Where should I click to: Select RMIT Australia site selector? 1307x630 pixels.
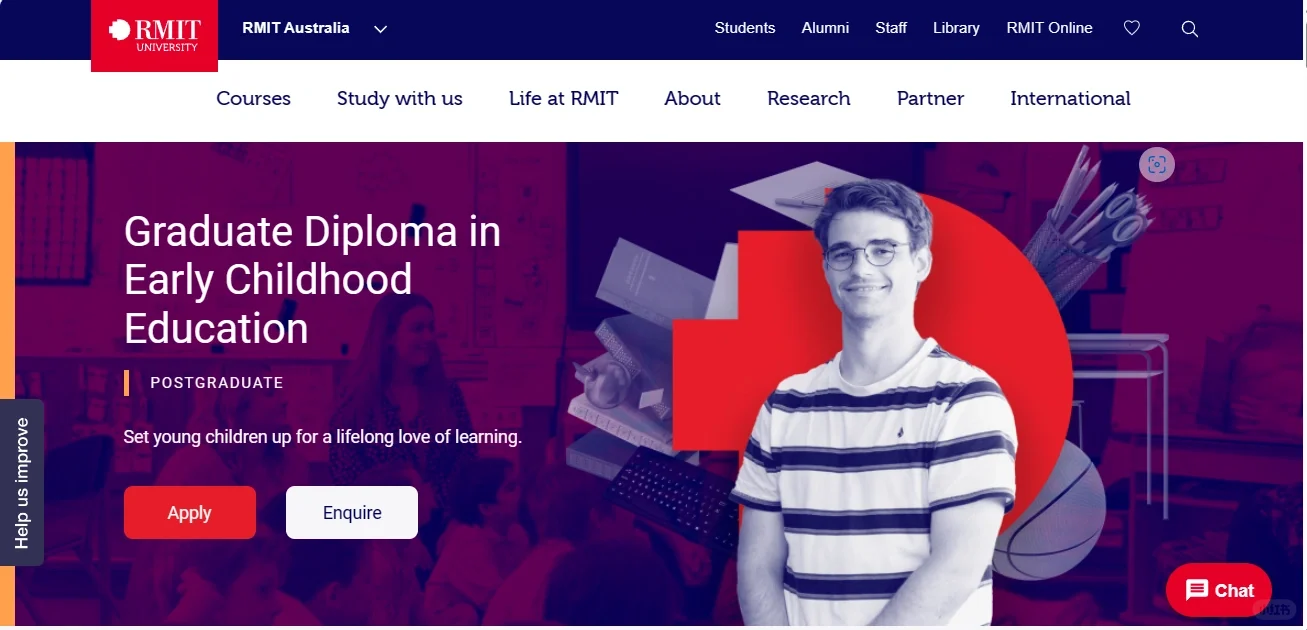296,28
